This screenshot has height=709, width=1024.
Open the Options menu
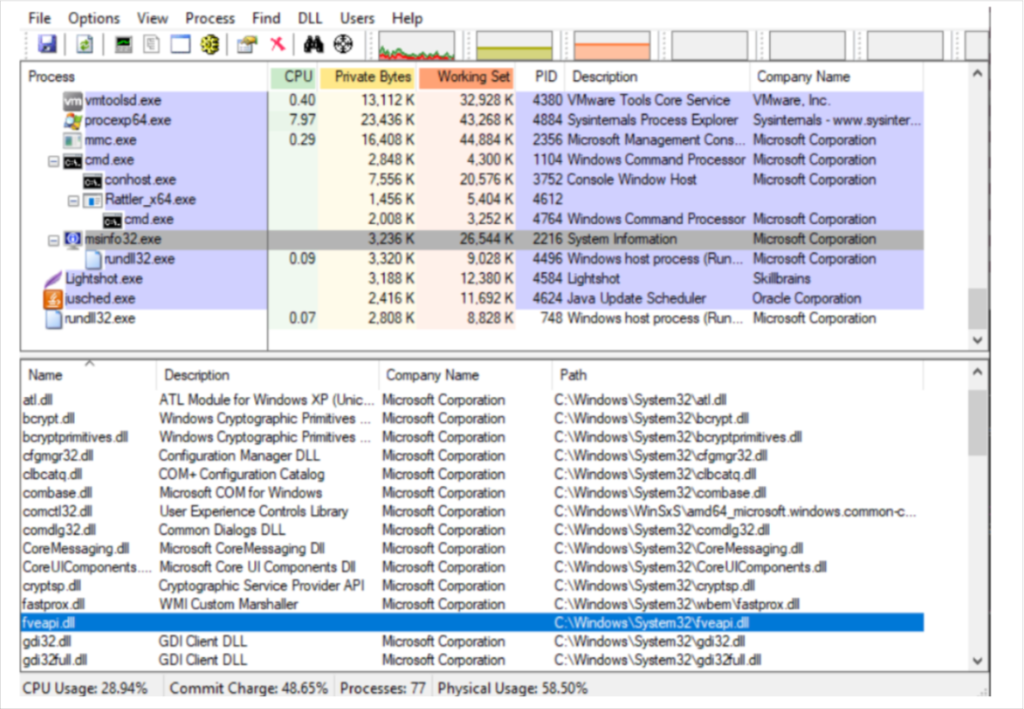point(93,17)
